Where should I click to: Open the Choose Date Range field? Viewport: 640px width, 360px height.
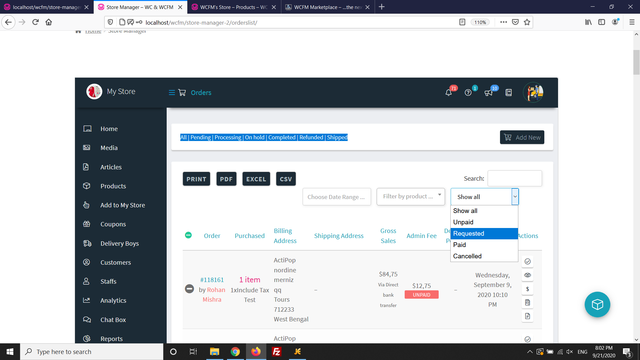click(337, 197)
